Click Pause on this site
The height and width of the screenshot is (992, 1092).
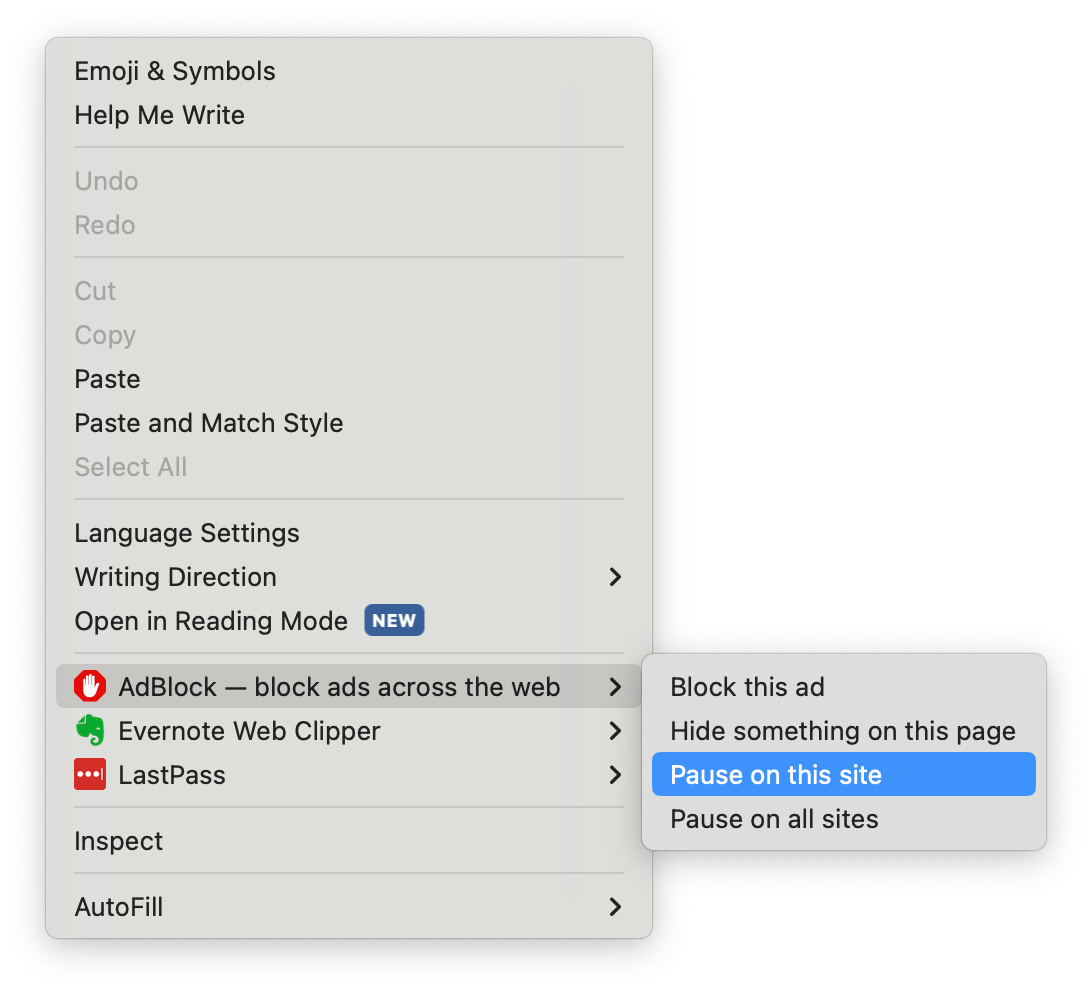click(x=776, y=775)
